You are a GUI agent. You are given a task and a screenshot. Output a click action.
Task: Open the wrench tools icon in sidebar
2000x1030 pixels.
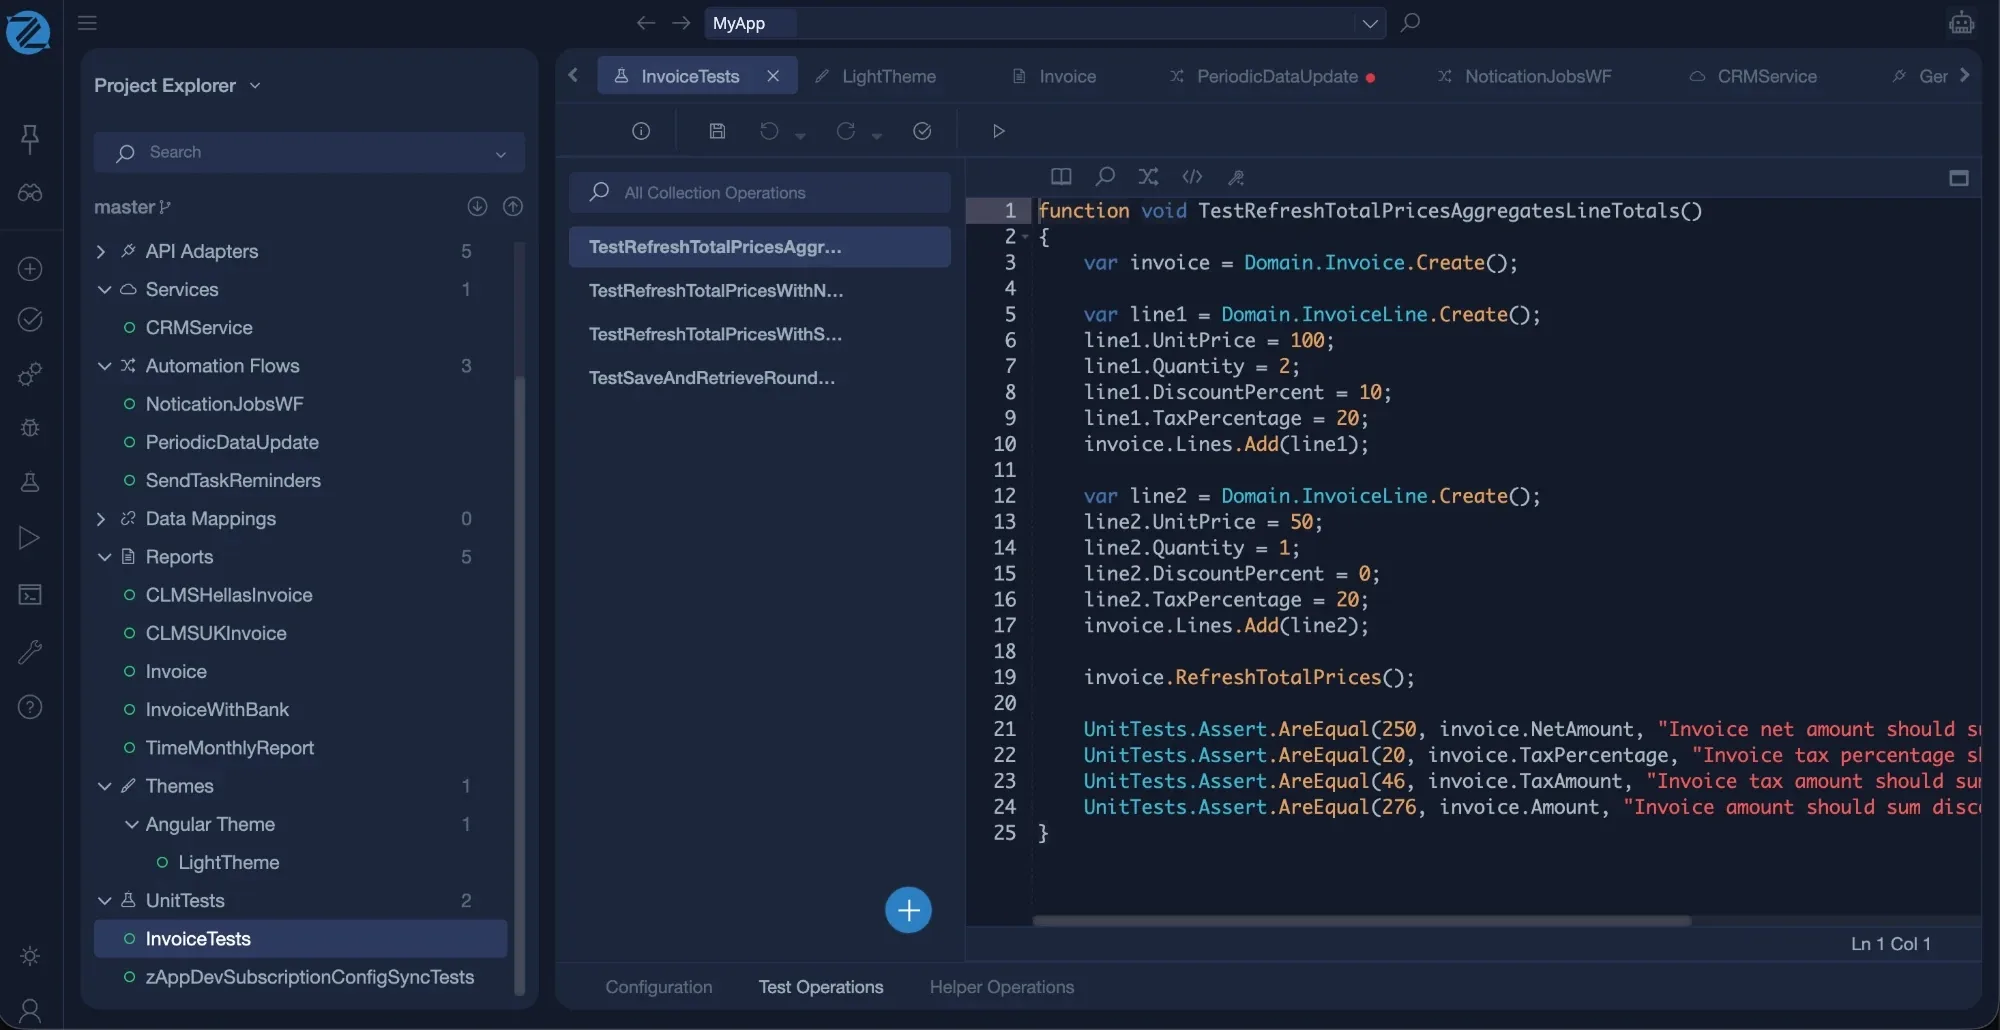tap(30, 652)
